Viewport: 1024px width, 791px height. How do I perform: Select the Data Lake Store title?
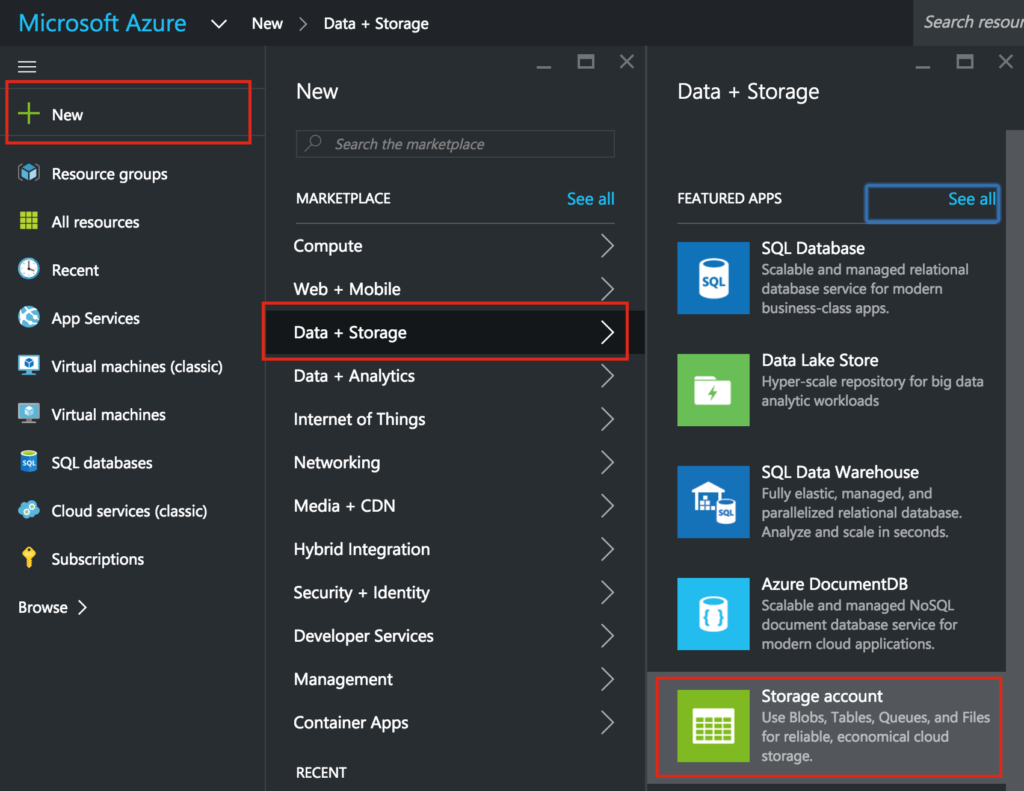(x=820, y=360)
